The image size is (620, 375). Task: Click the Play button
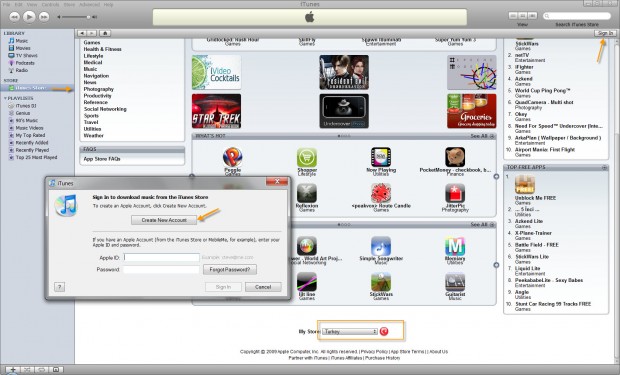tap(29, 17)
